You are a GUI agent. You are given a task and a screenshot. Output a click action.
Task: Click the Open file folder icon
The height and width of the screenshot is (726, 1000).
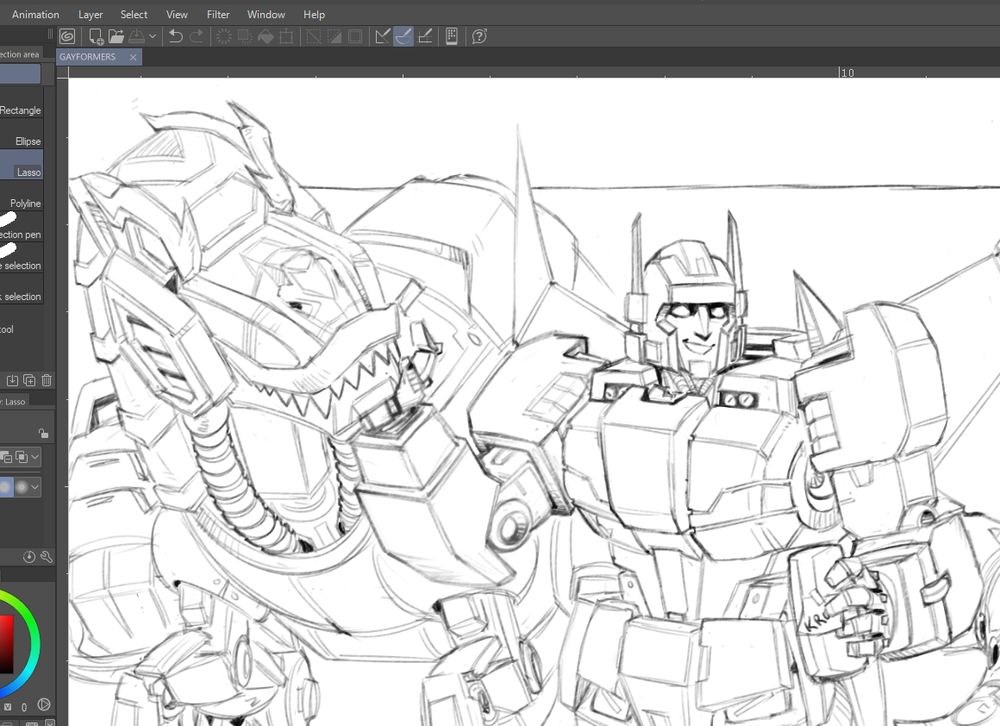click(x=116, y=37)
